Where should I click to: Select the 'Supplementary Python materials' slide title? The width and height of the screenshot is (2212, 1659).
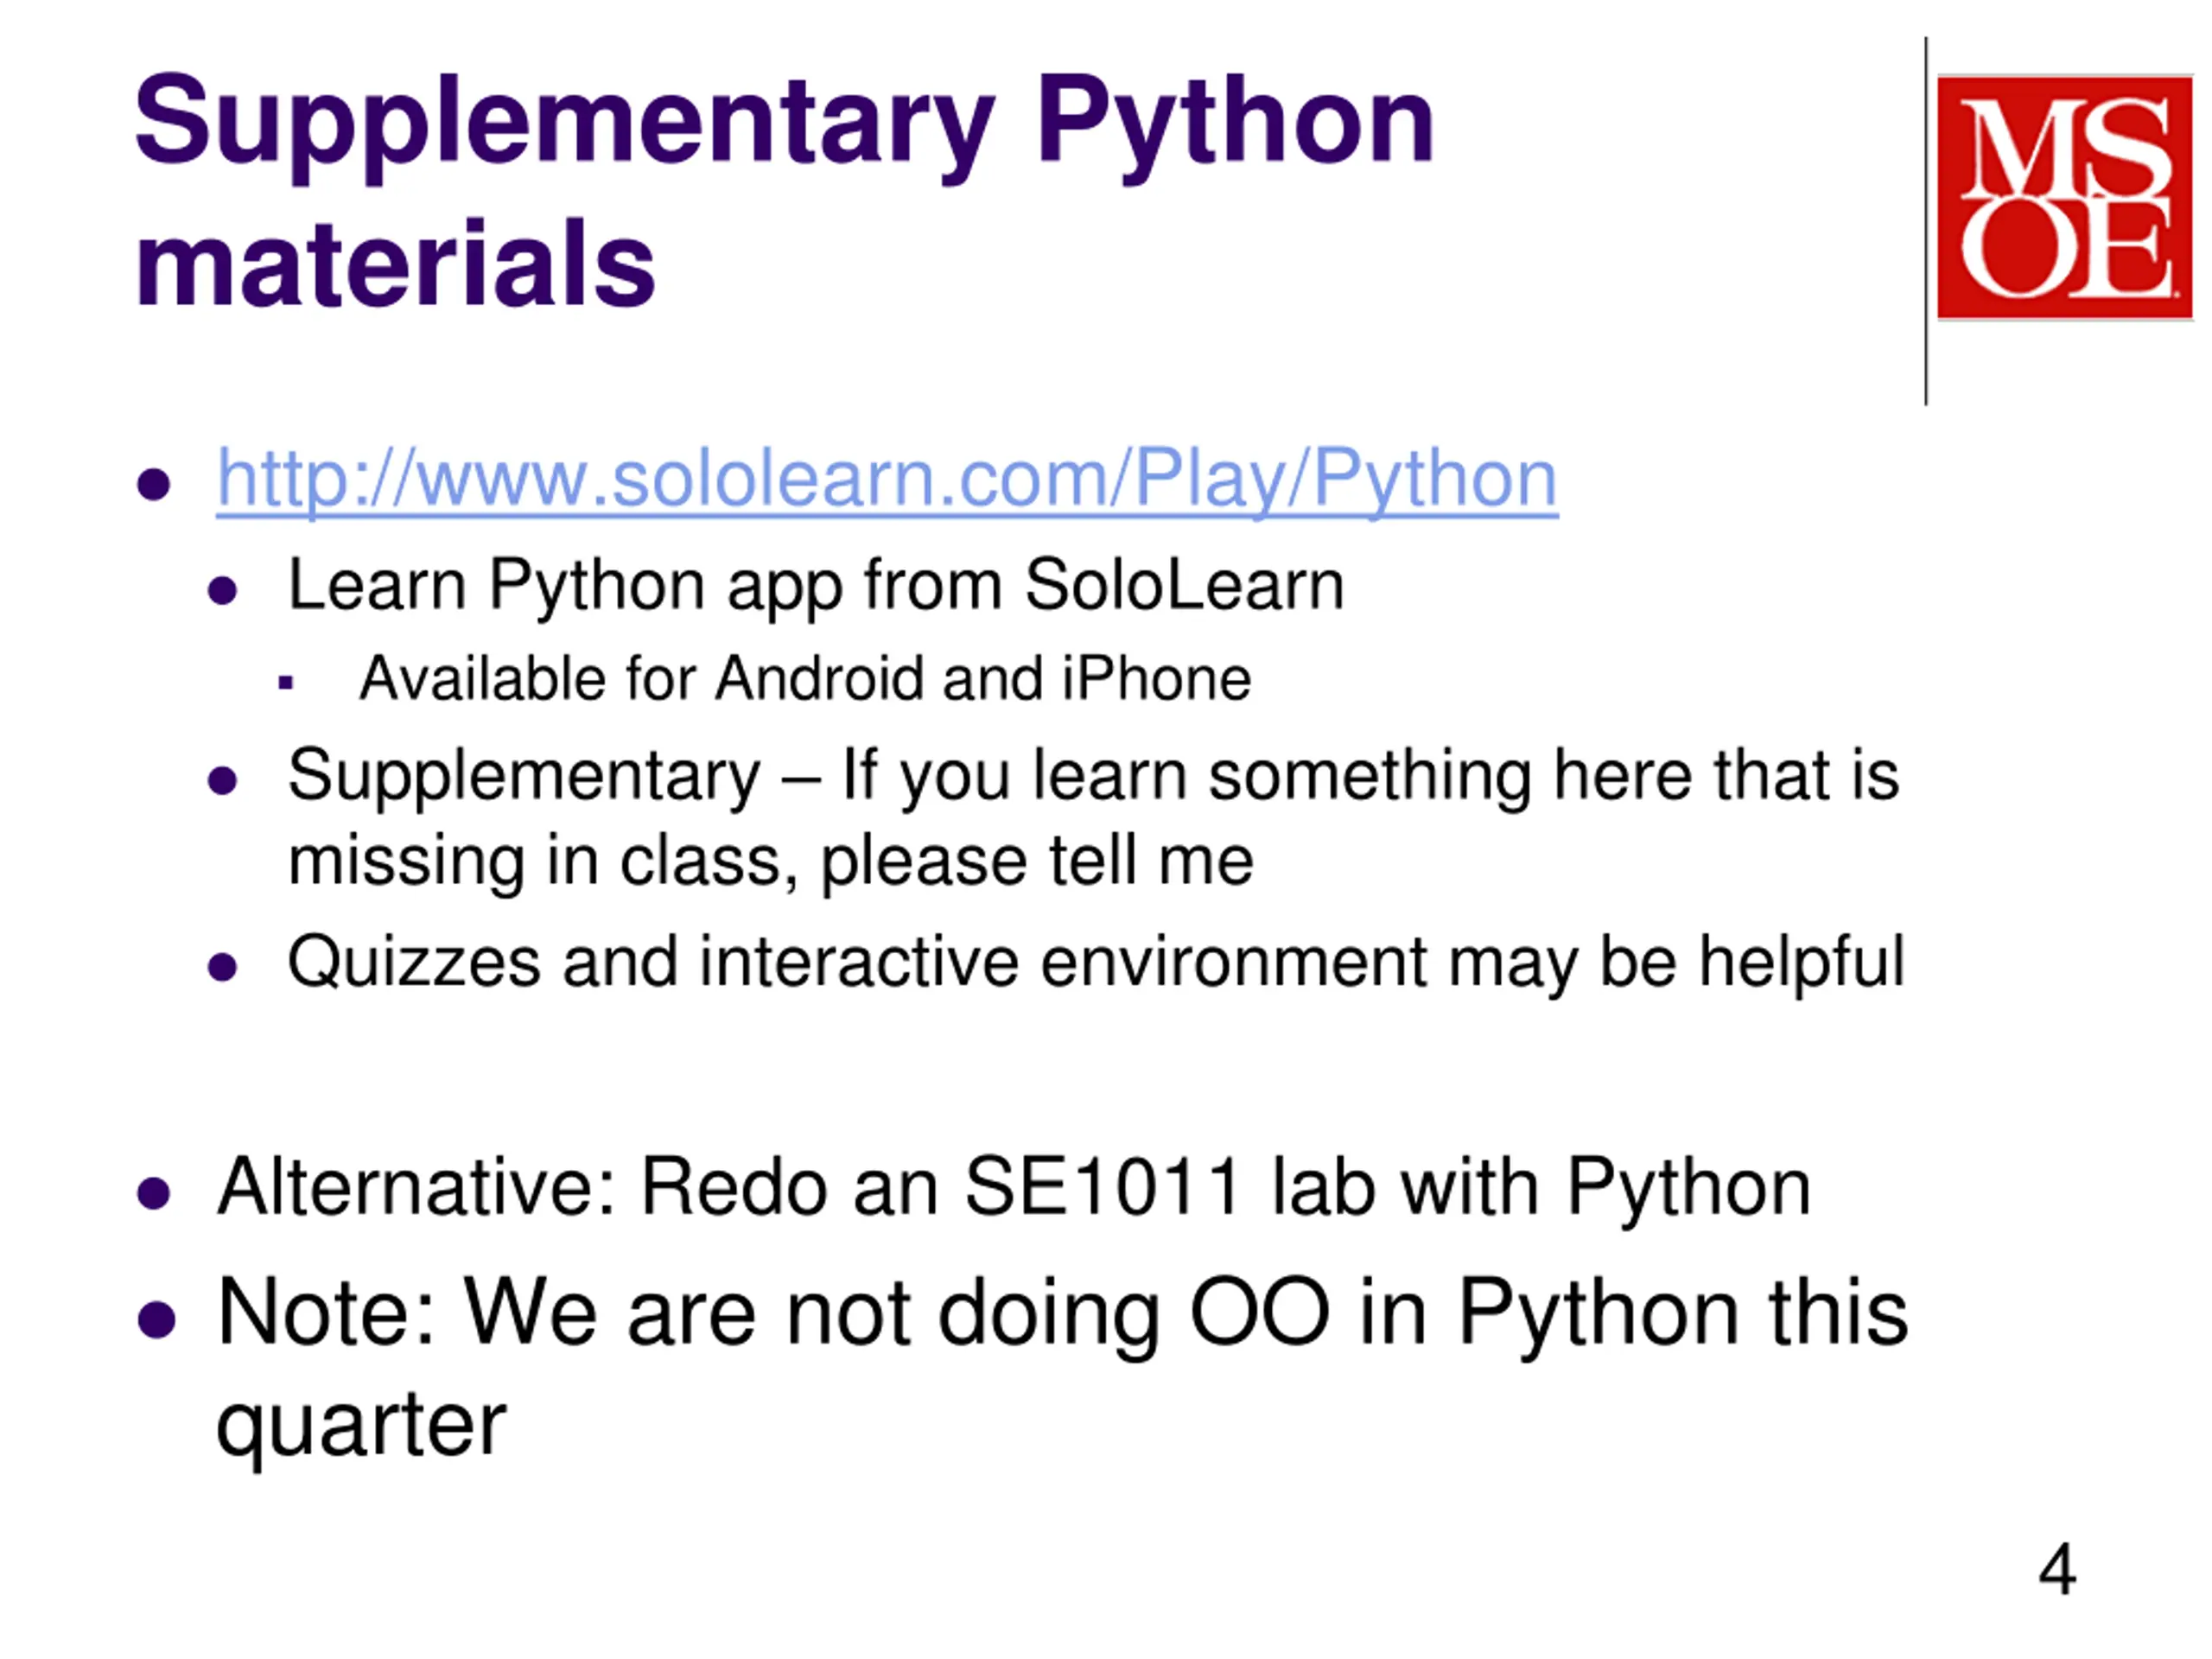click(x=784, y=190)
